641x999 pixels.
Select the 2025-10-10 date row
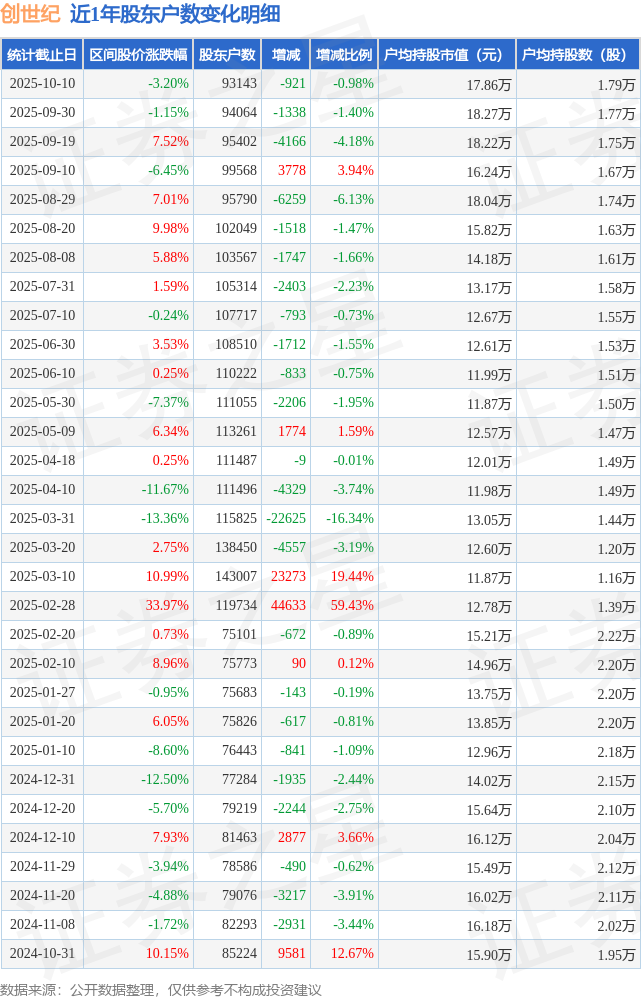pyautogui.click(x=42, y=84)
